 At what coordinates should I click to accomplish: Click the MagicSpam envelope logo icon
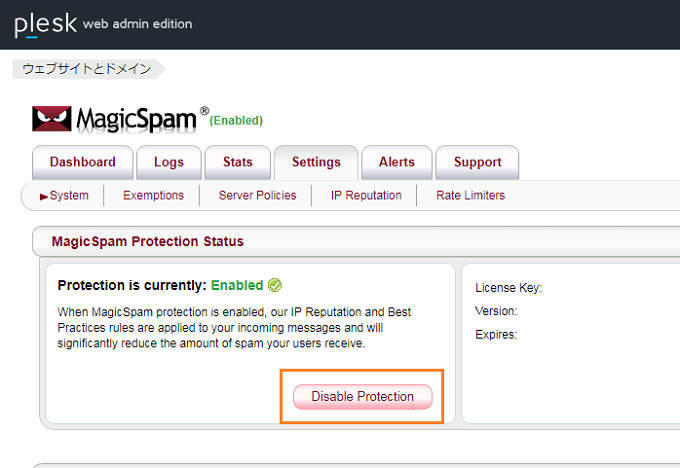52,118
